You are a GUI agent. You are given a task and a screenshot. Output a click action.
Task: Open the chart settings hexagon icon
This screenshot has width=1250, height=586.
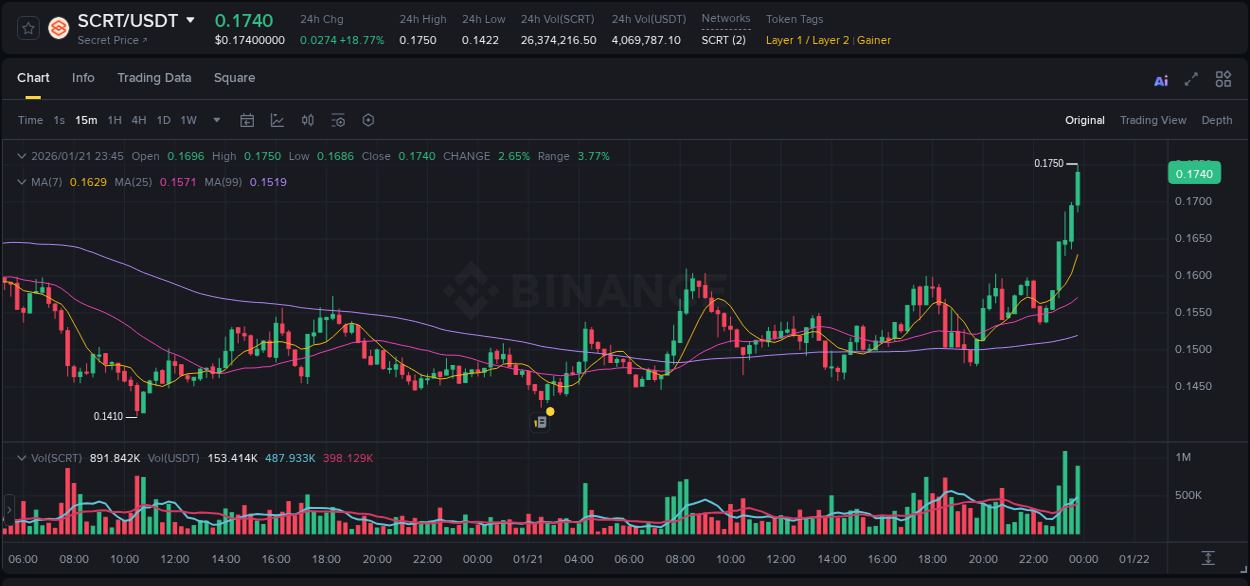(368, 119)
